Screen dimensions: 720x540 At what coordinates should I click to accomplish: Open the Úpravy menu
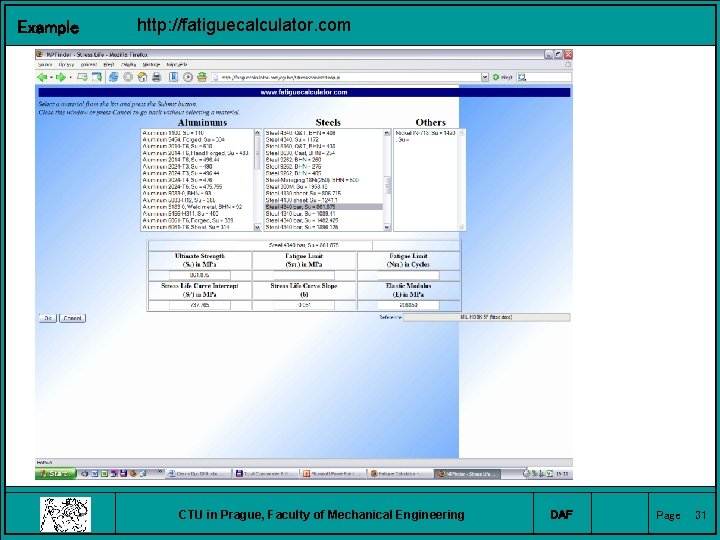tap(66, 65)
